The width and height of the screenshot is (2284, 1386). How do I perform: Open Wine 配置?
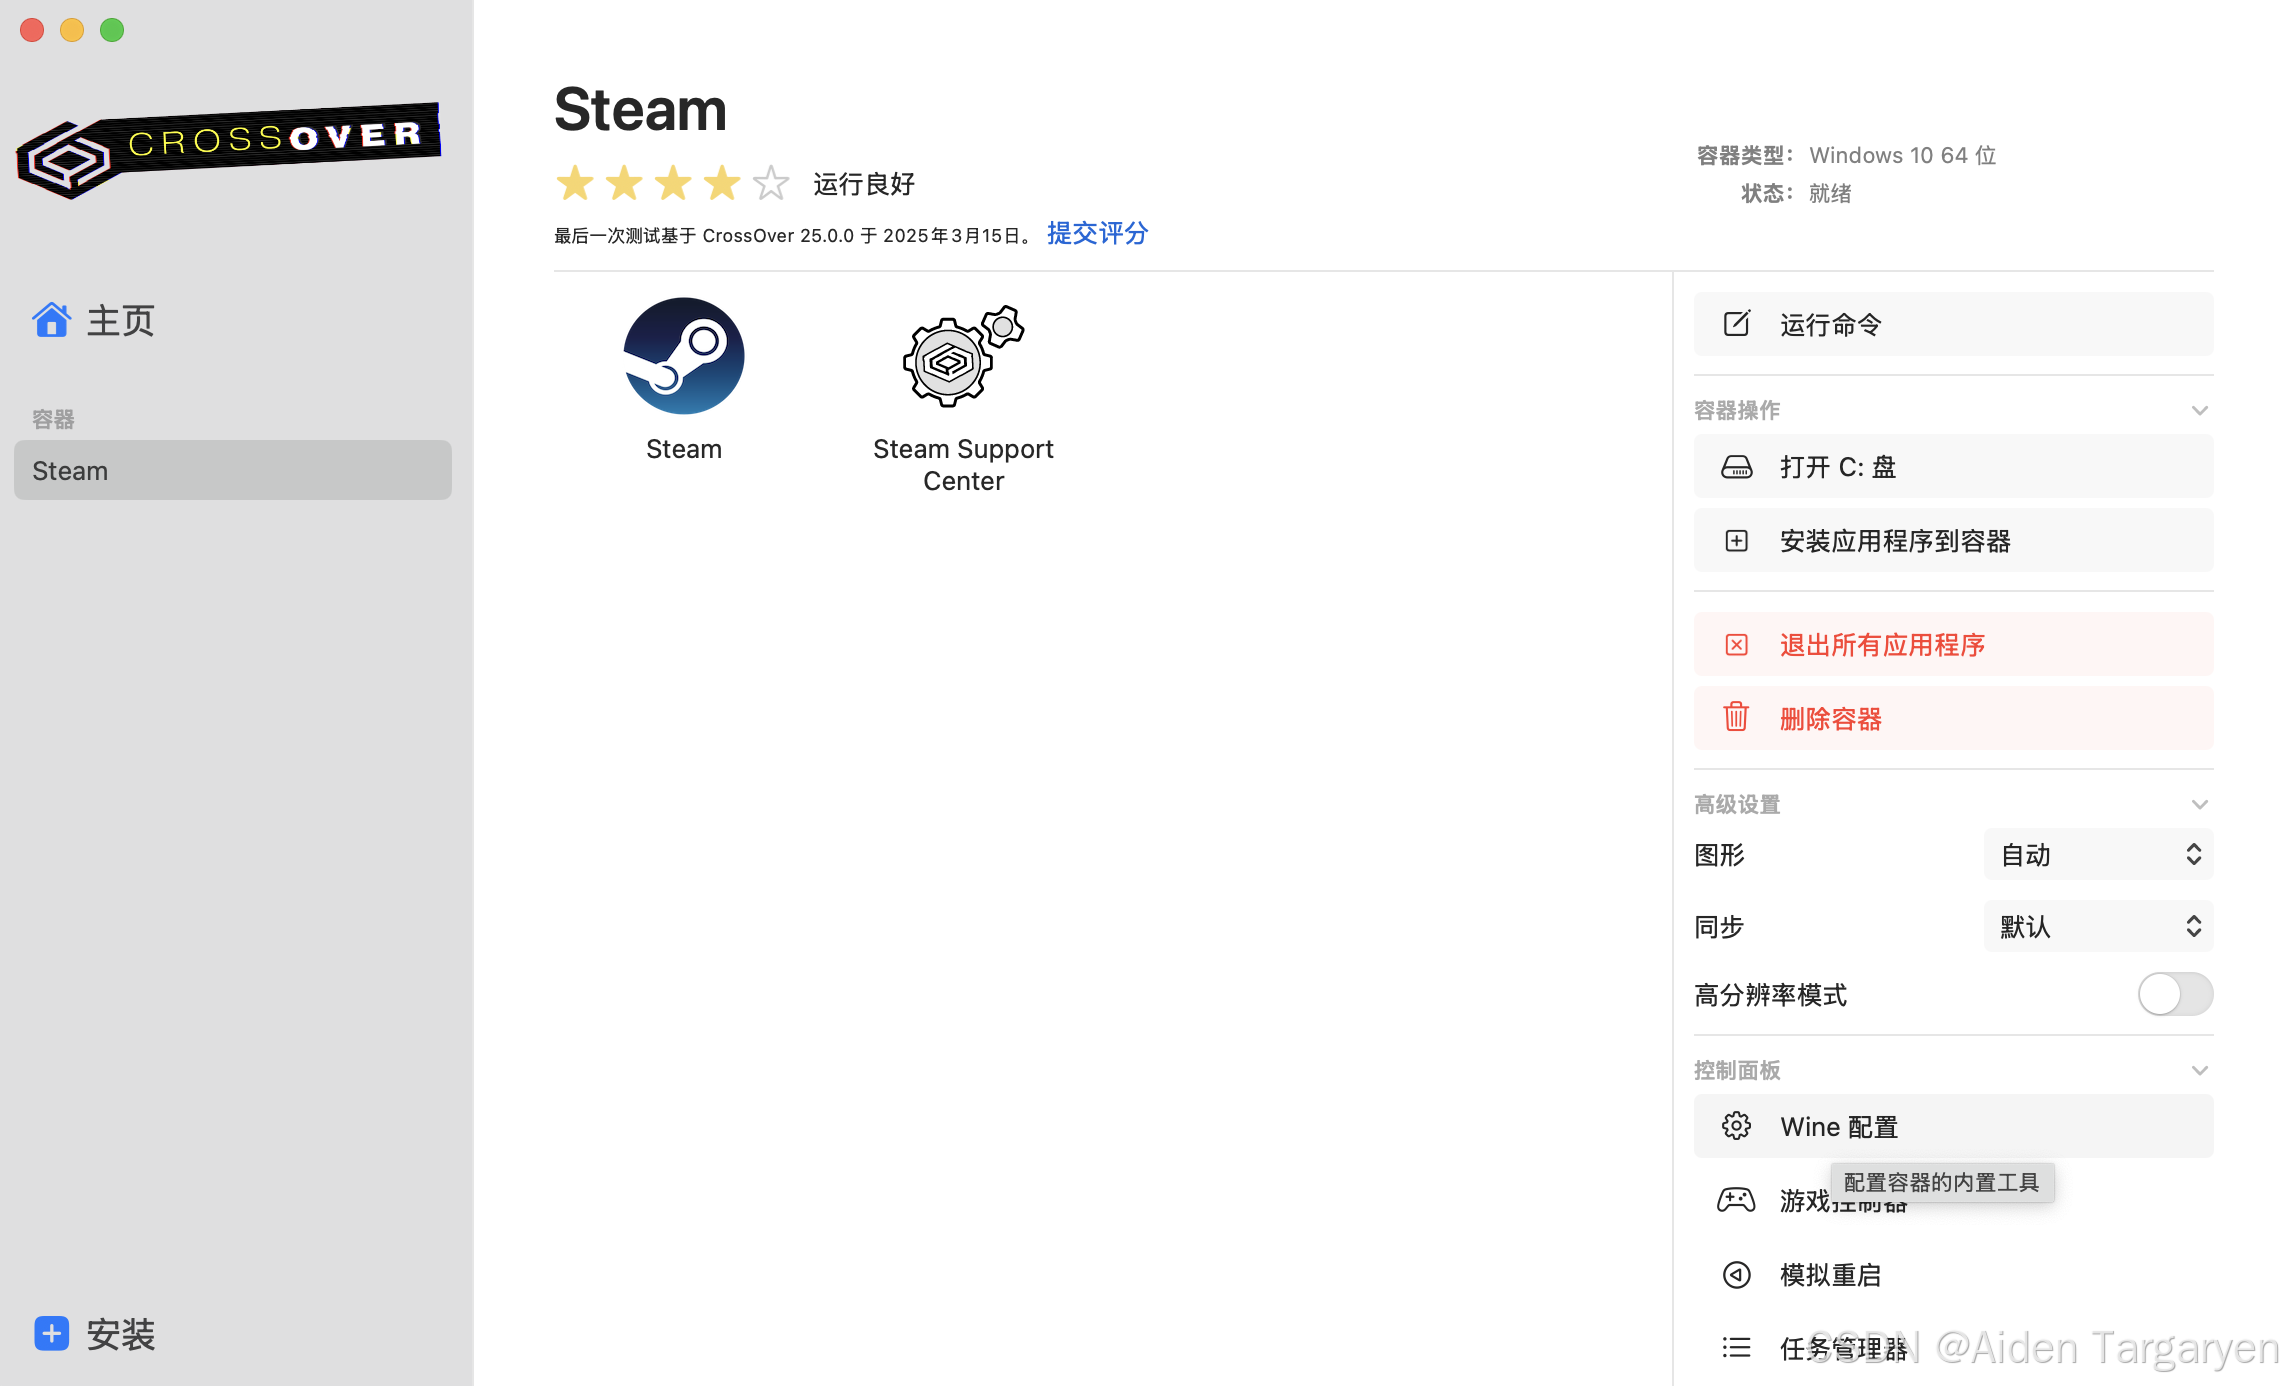(1953, 1126)
